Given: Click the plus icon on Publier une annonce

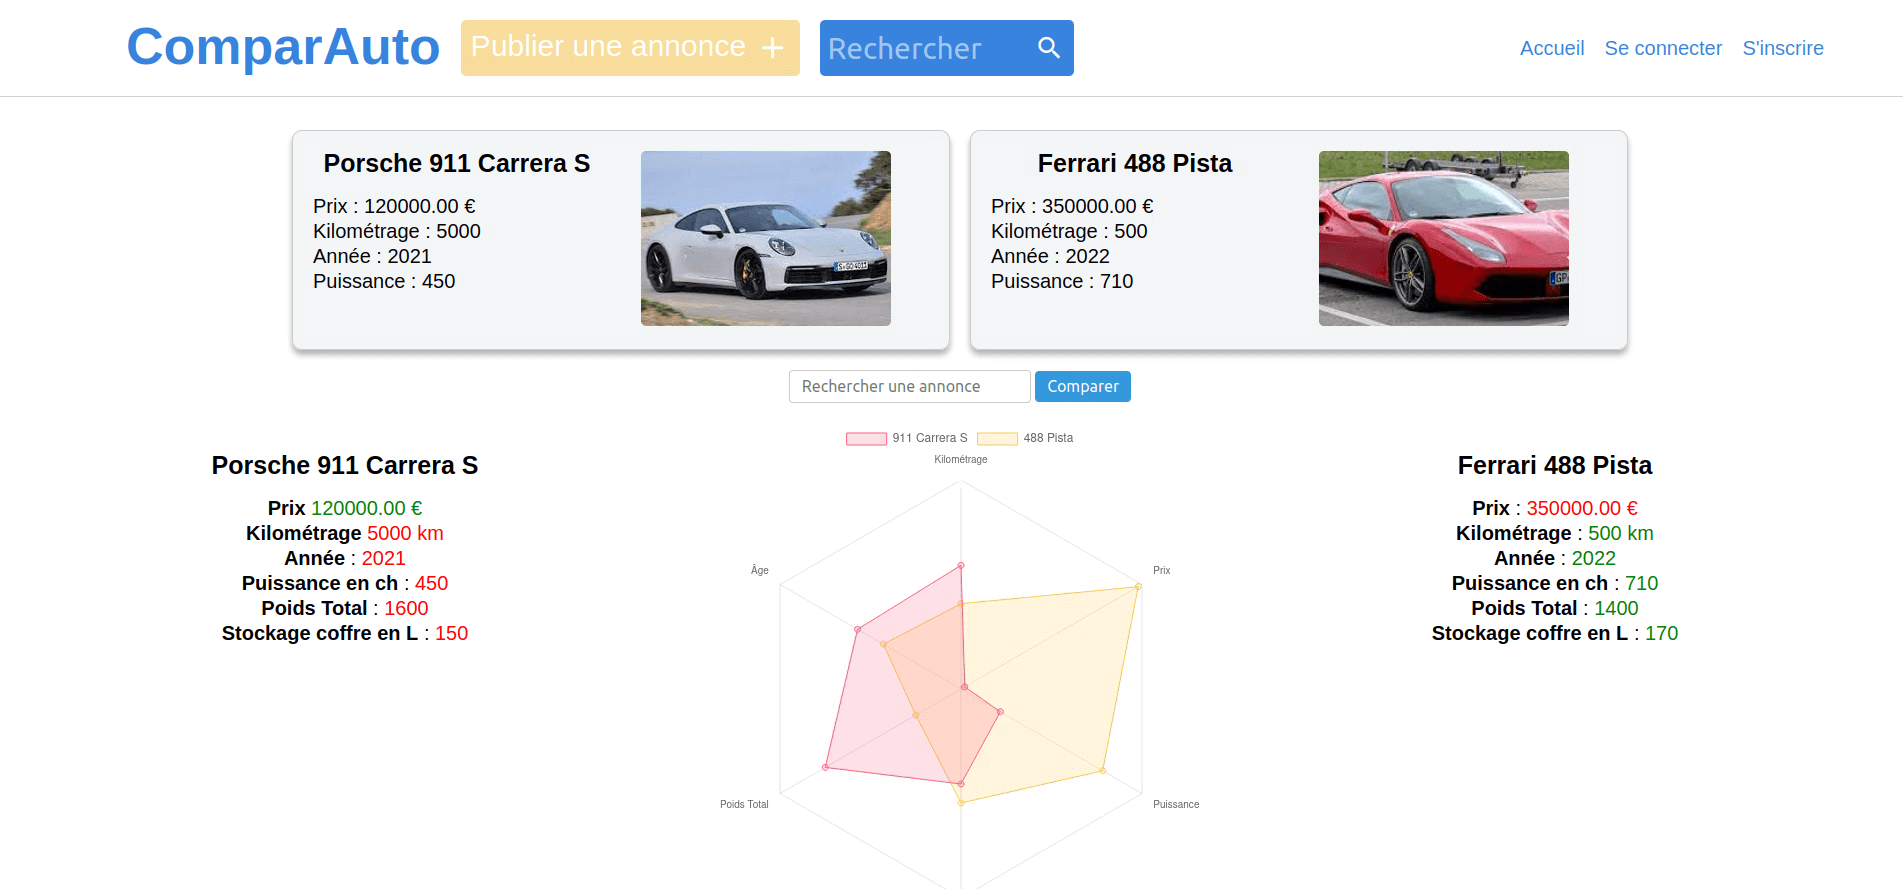Looking at the screenshot, I should 772,48.
